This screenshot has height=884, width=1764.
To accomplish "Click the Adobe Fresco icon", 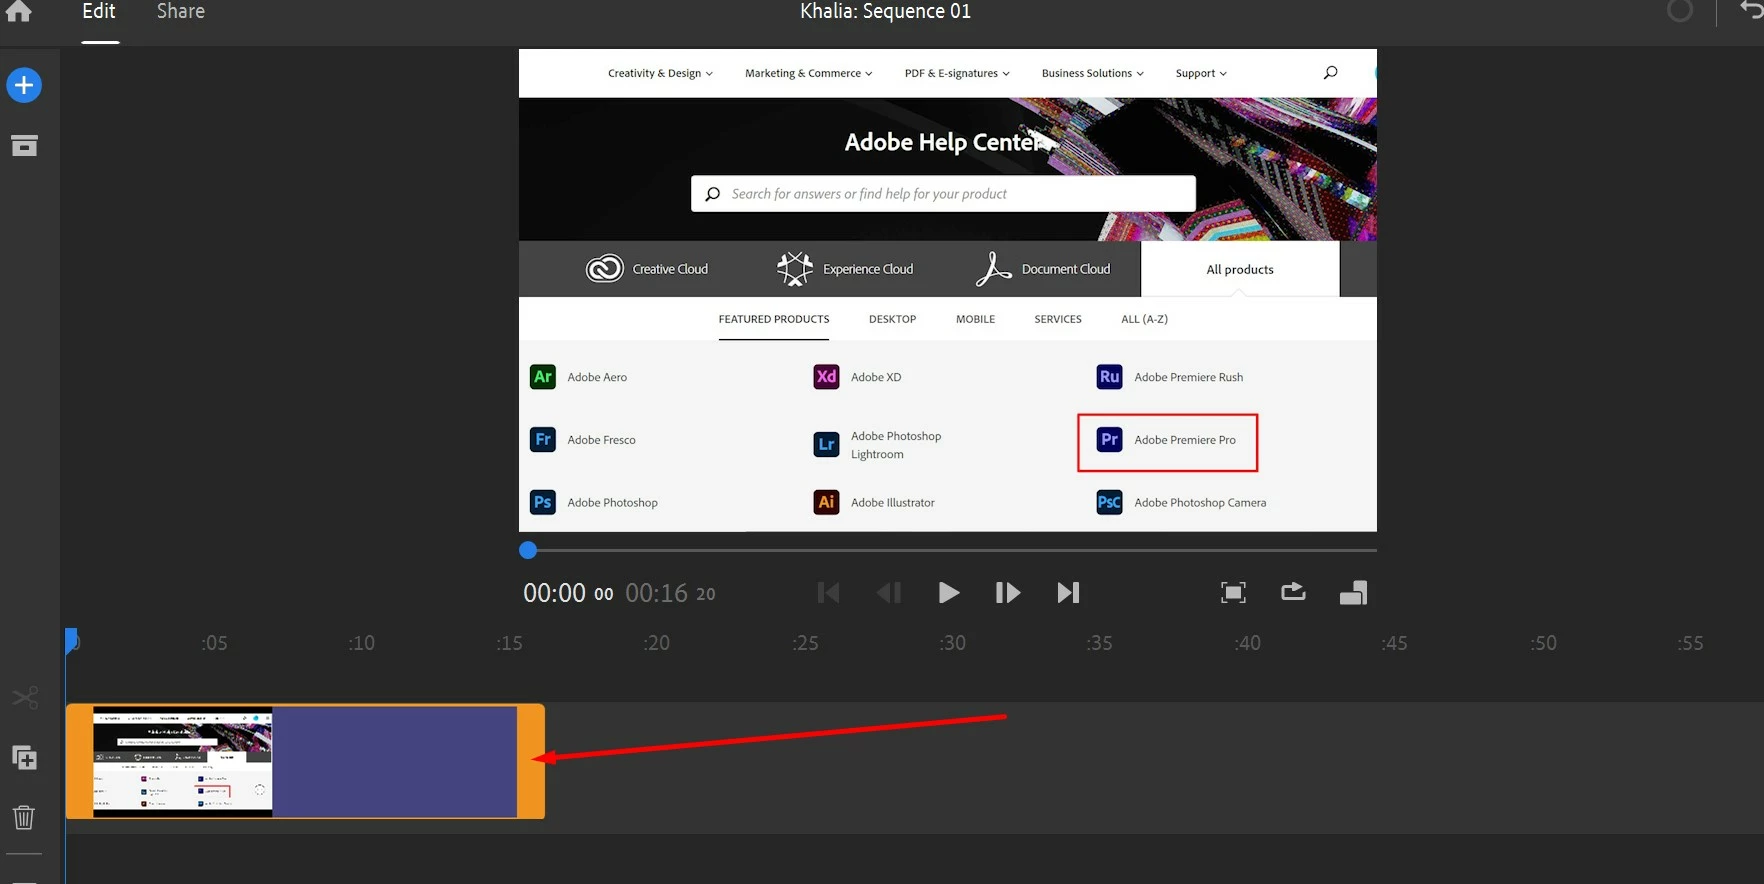I will point(543,439).
